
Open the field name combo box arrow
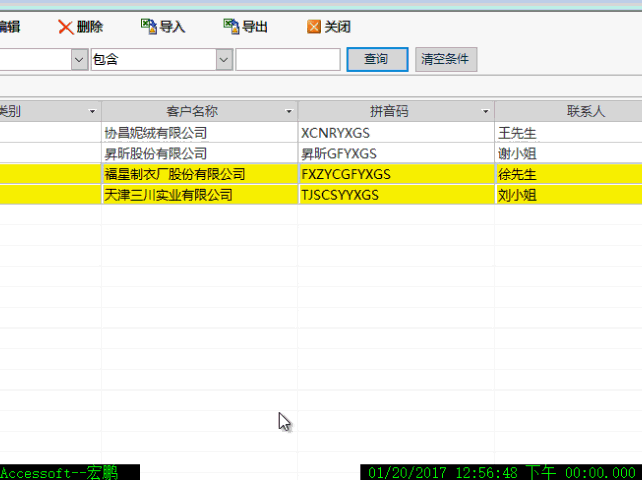pos(79,60)
